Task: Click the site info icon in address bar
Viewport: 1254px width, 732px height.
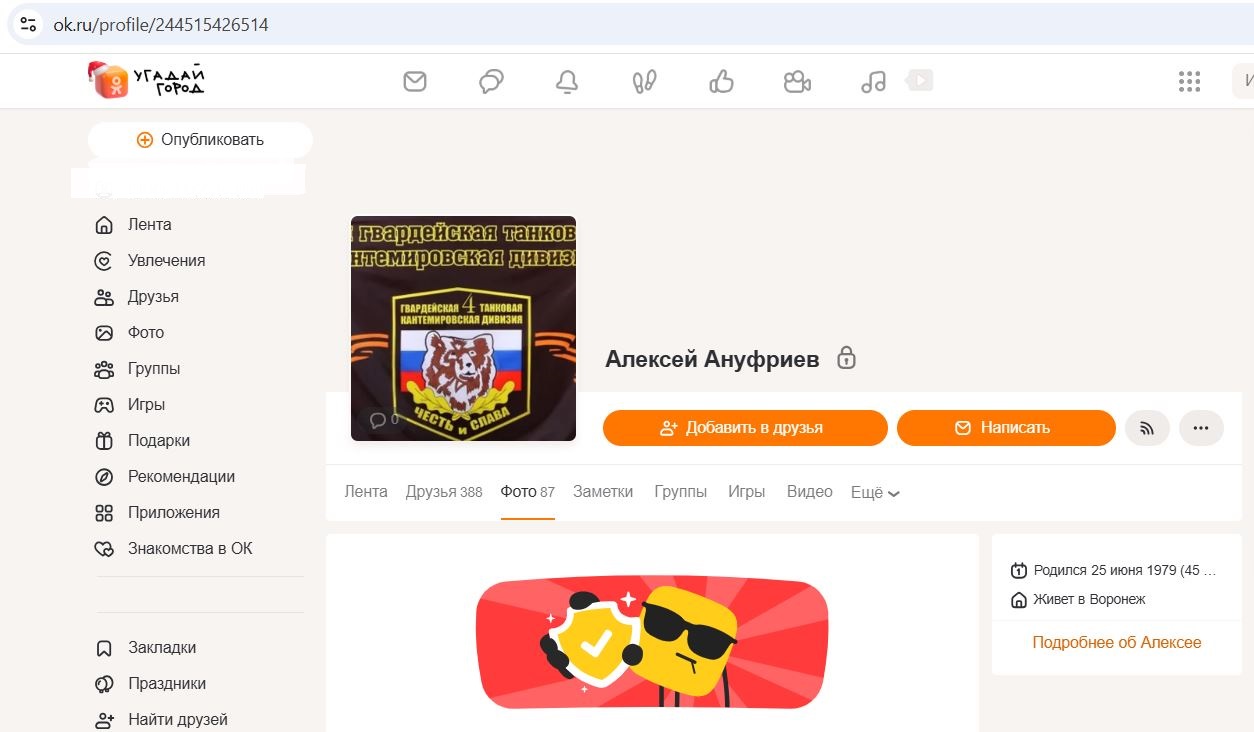Action: (x=28, y=24)
